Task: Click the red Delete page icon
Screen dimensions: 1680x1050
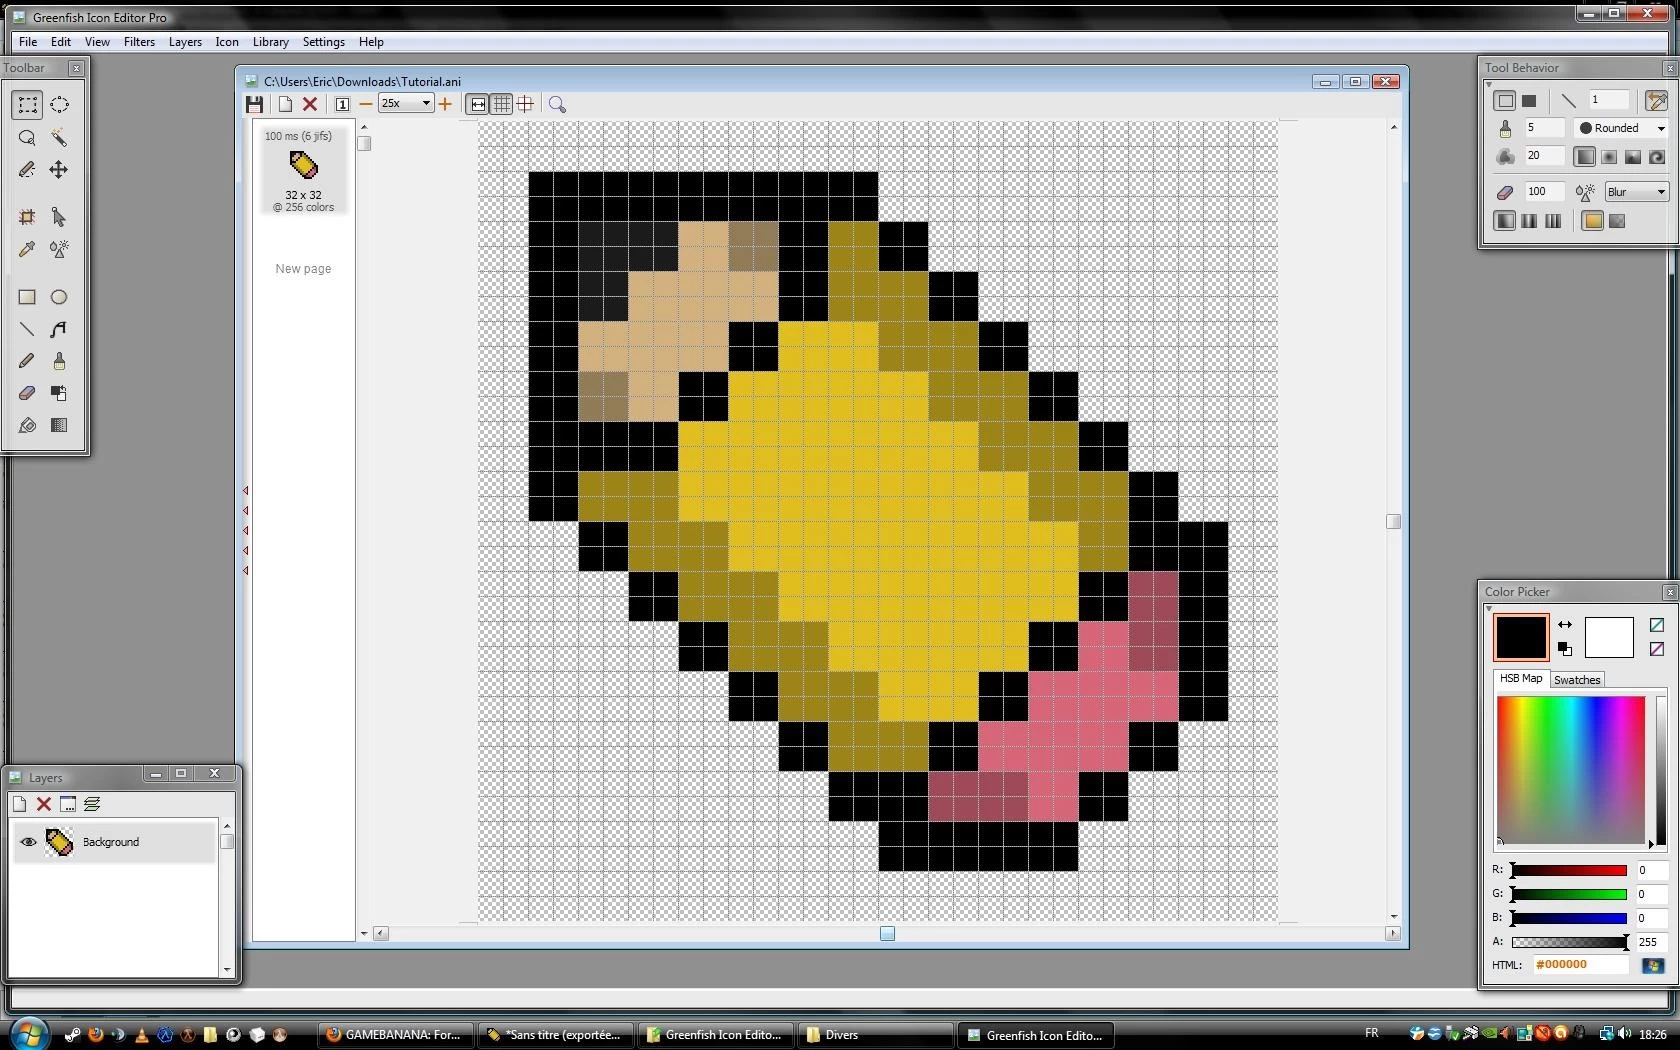Action: coord(310,104)
